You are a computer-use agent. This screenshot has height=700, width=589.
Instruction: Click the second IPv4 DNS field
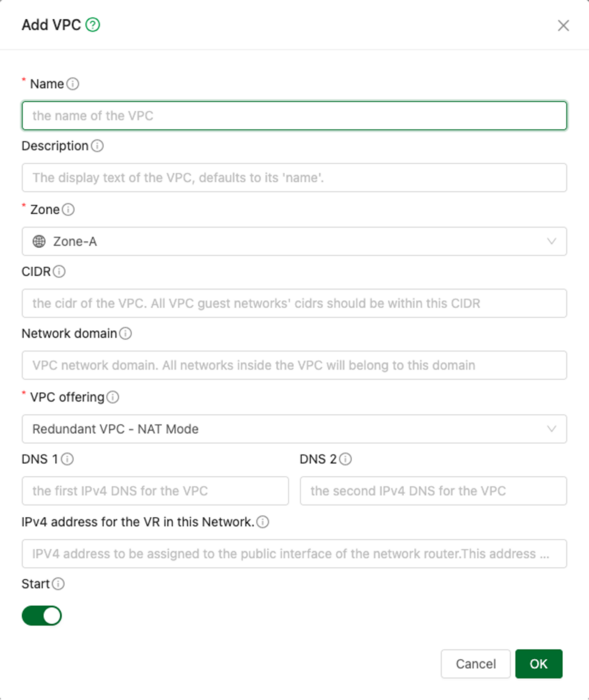(x=433, y=491)
